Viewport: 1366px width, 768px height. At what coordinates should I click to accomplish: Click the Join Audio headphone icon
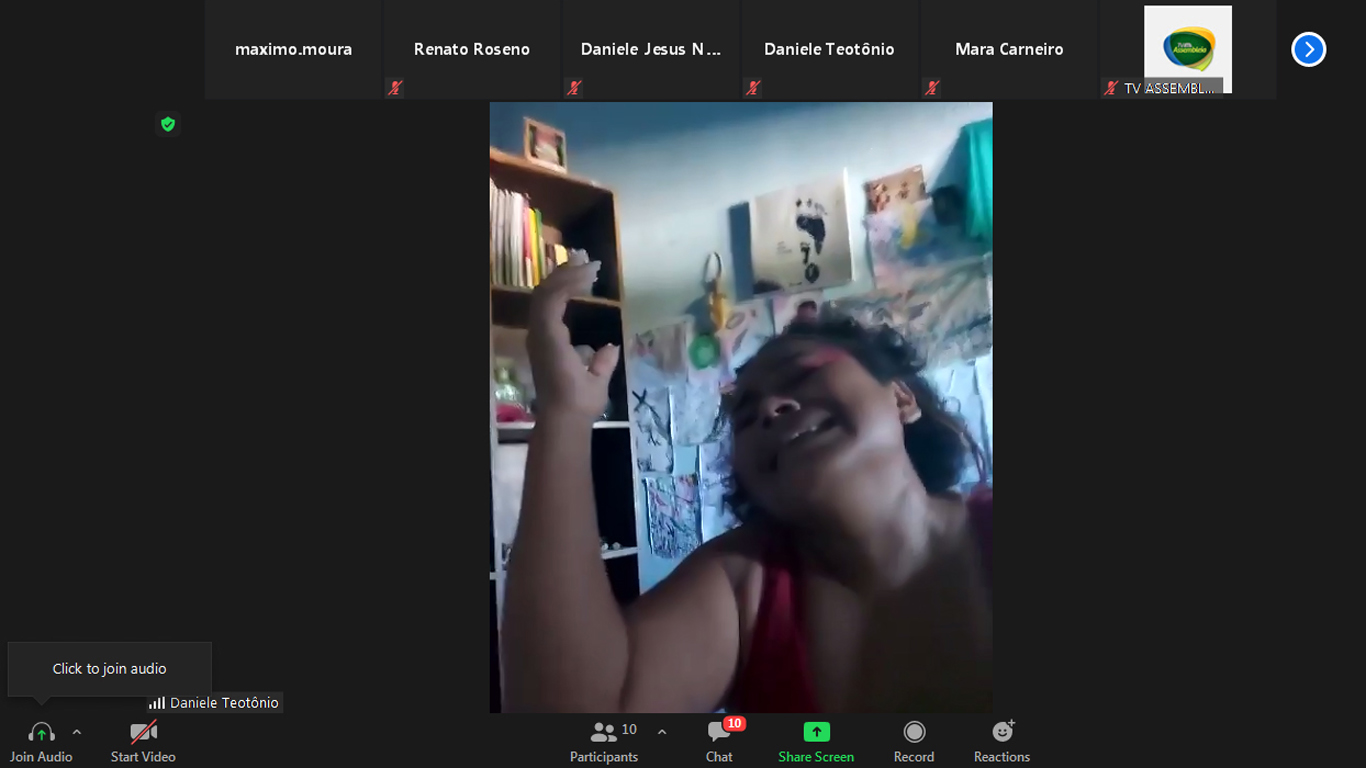[x=41, y=733]
